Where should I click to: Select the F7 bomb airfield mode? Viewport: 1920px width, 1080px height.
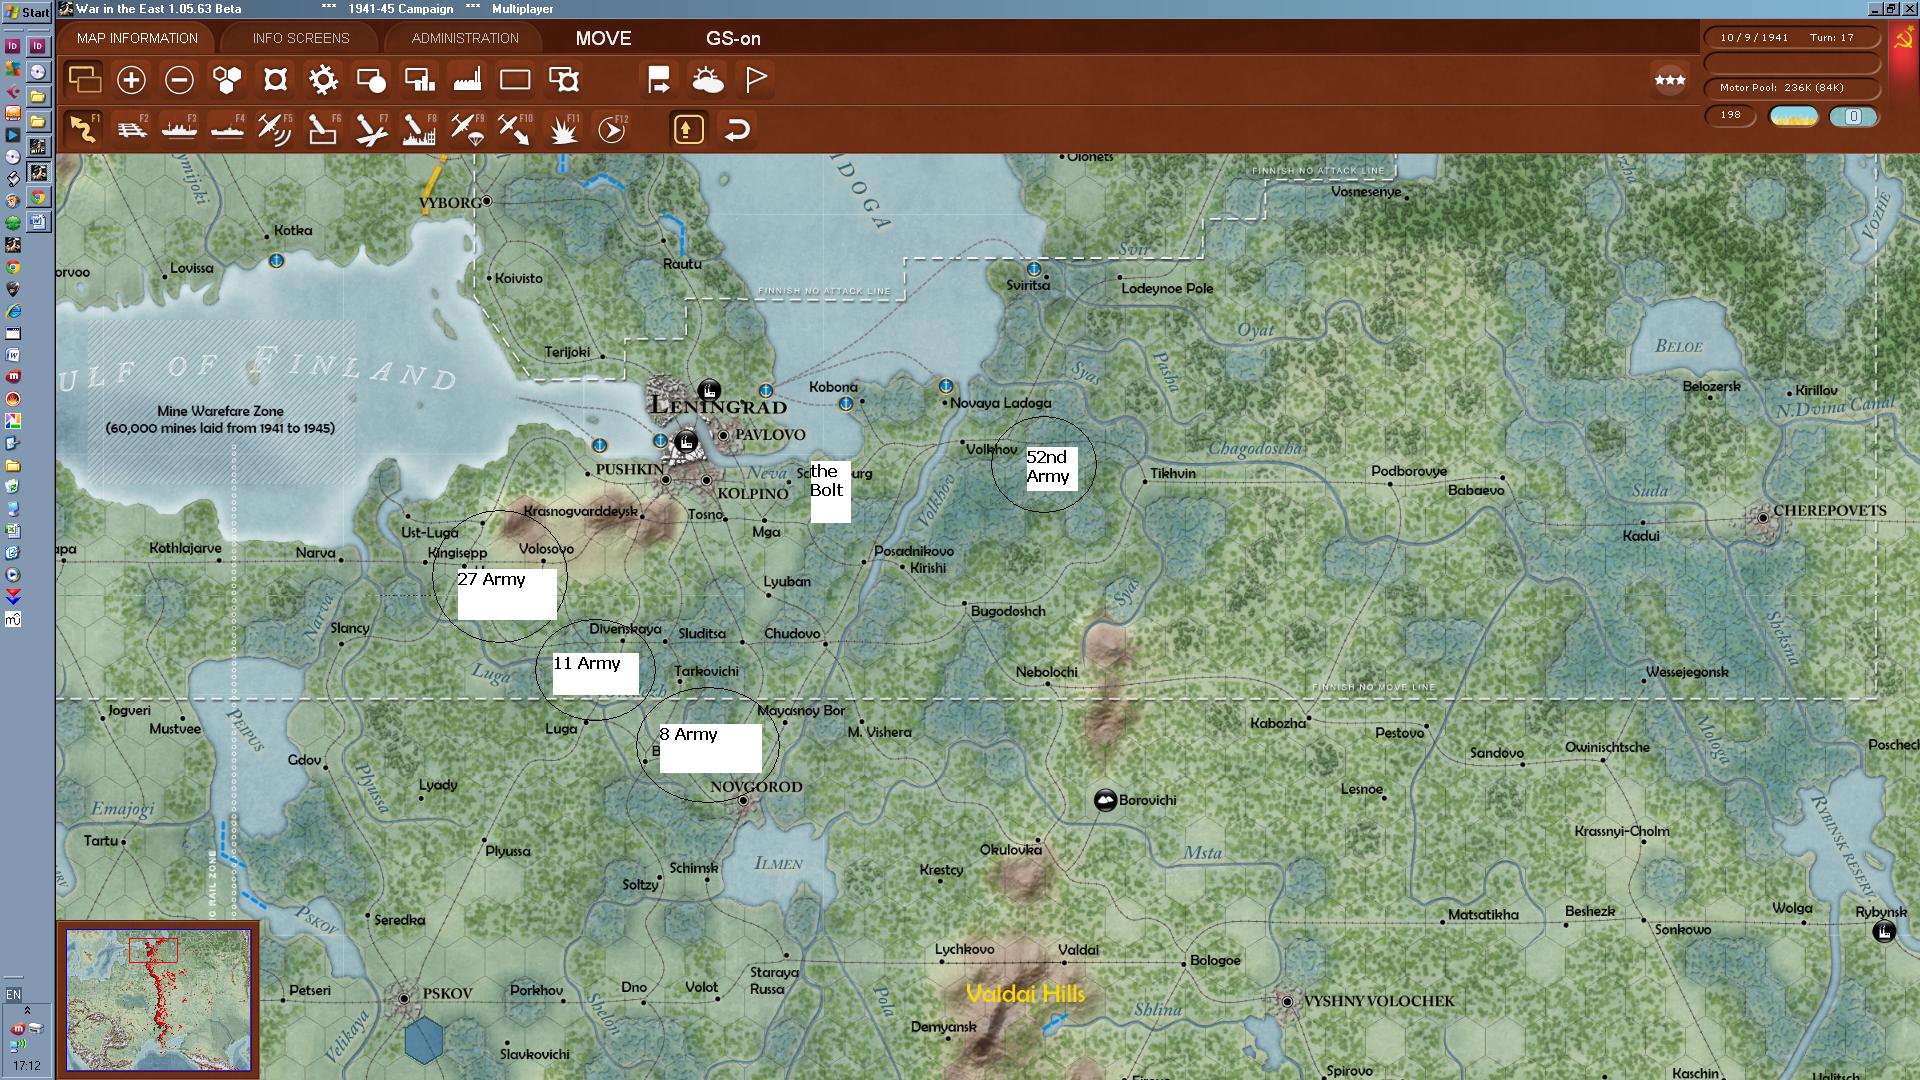click(x=372, y=129)
